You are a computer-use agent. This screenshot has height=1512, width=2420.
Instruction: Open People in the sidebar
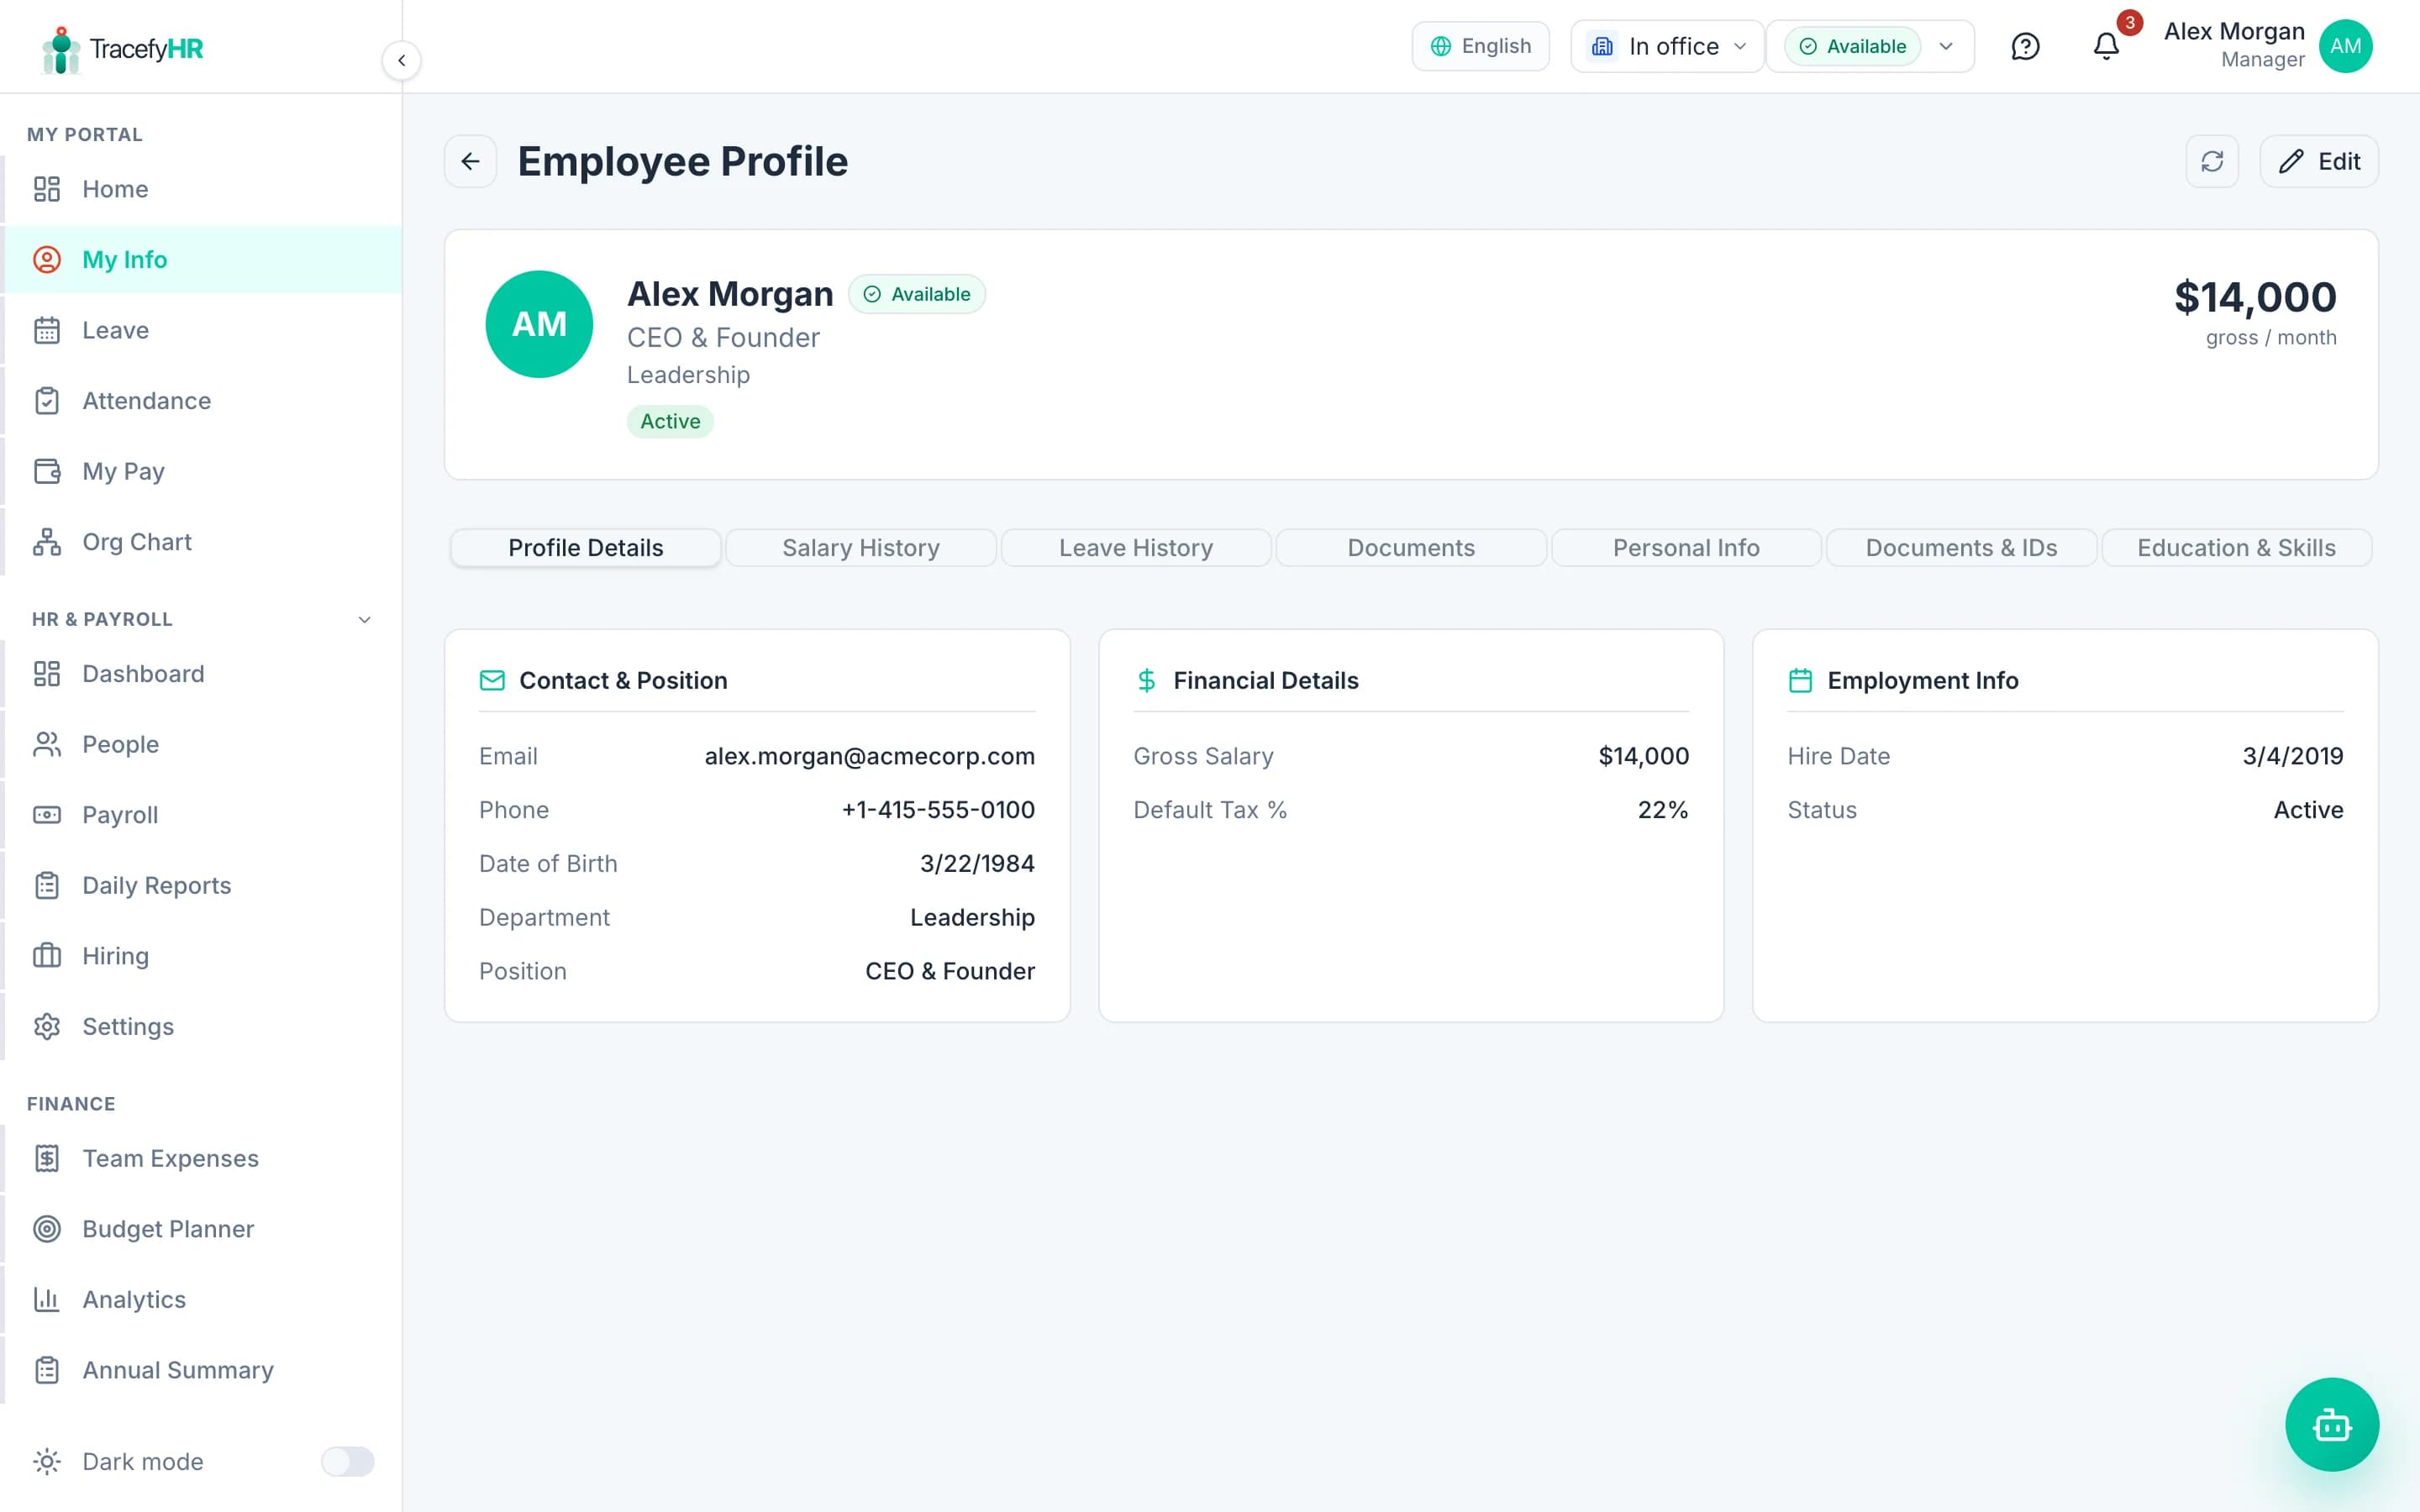[202, 744]
